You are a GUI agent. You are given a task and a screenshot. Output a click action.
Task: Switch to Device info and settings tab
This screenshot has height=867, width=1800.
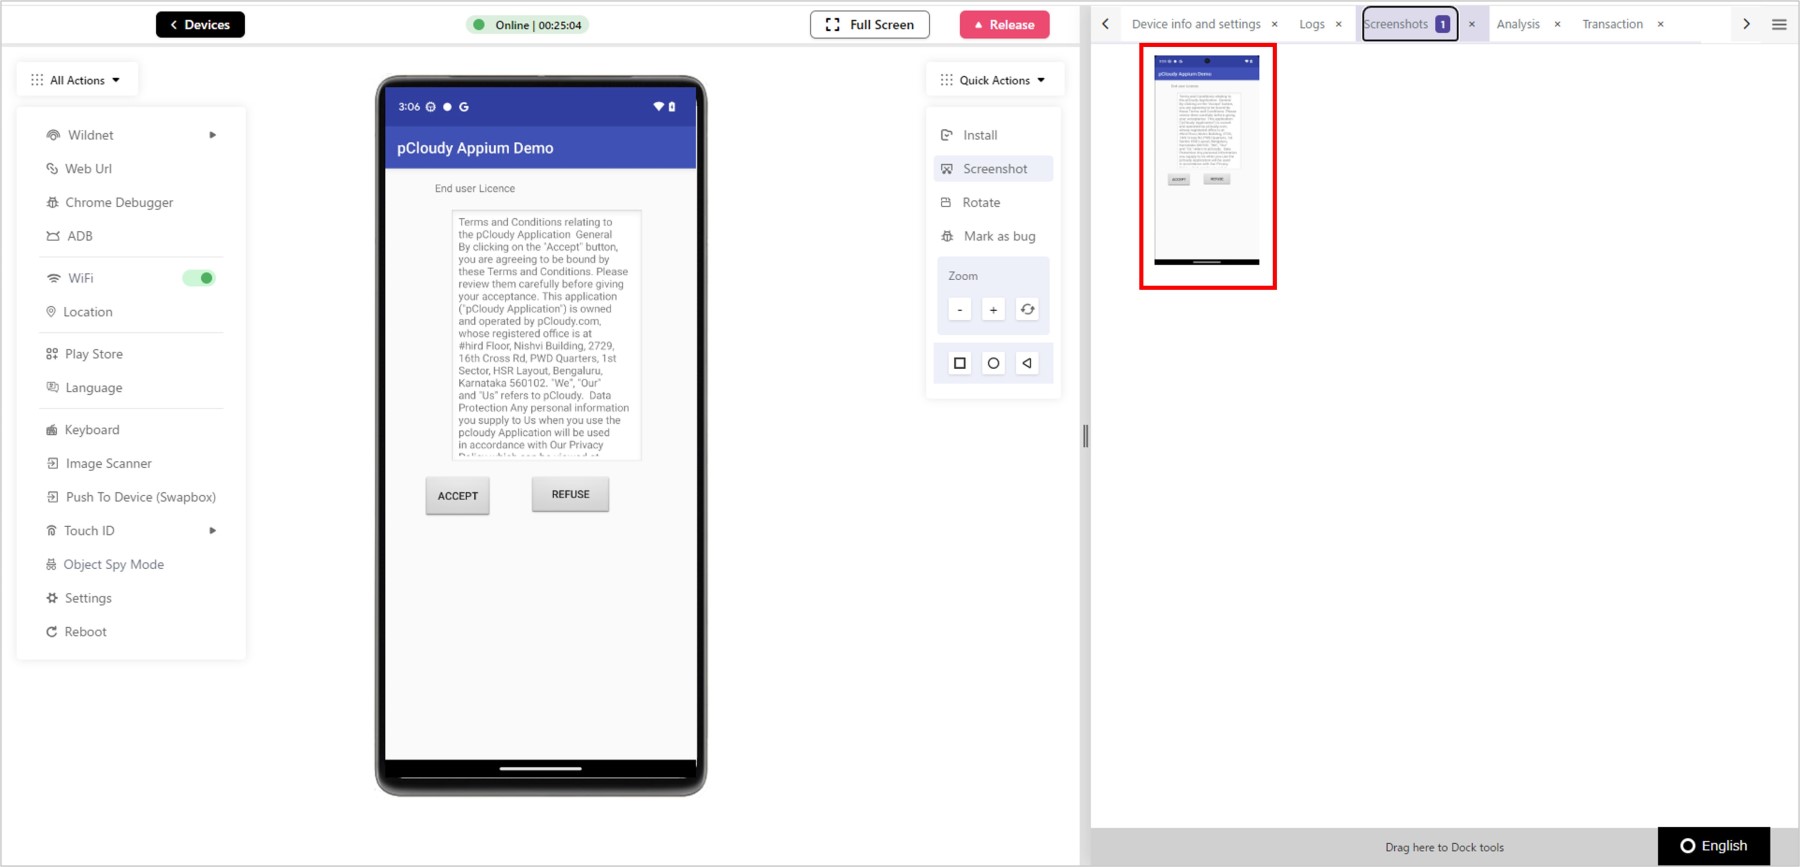pyautogui.click(x=1196, y=24)
